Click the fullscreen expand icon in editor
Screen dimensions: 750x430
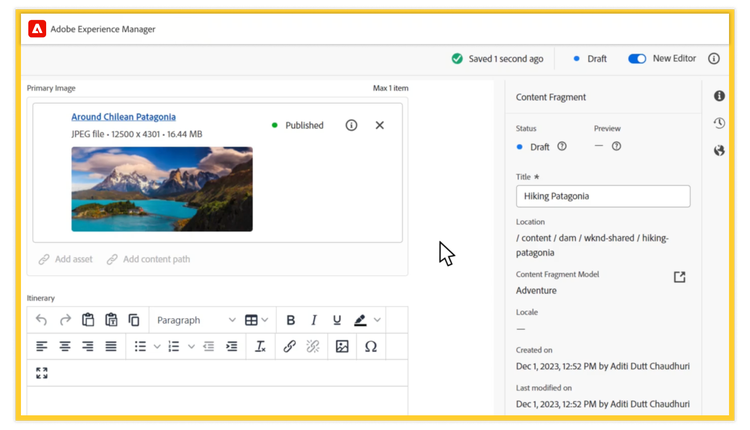41,373
